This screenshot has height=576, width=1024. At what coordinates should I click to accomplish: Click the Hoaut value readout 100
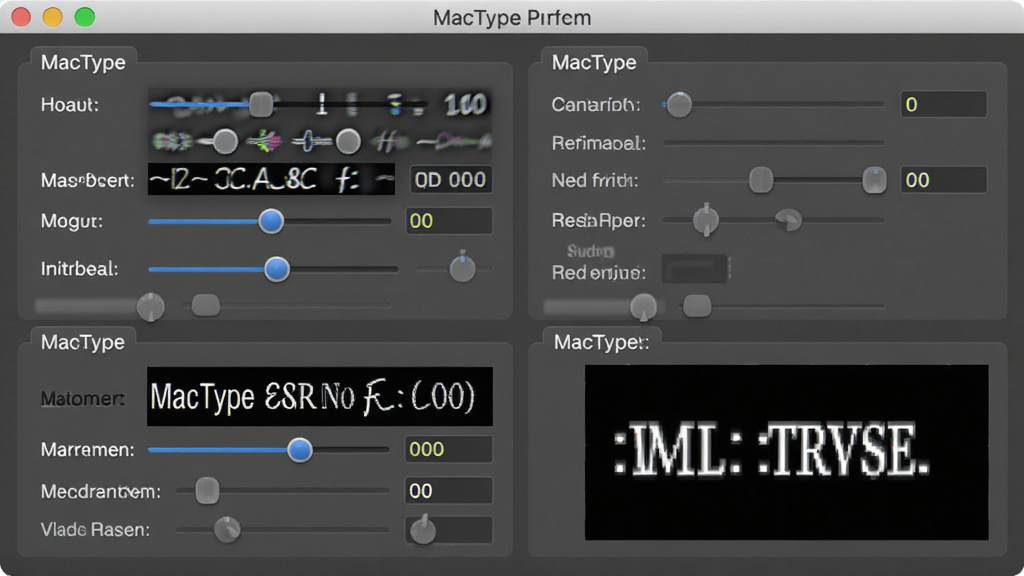coord(465,104)
